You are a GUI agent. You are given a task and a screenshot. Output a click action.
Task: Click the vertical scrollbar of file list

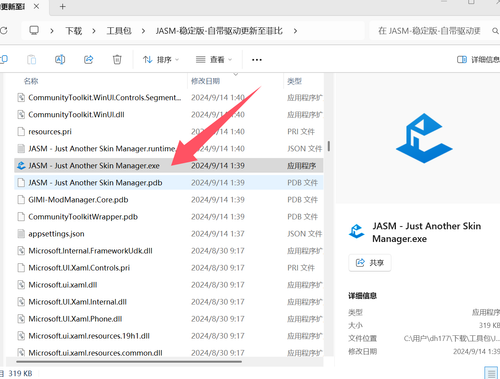[x=329, y=146]
